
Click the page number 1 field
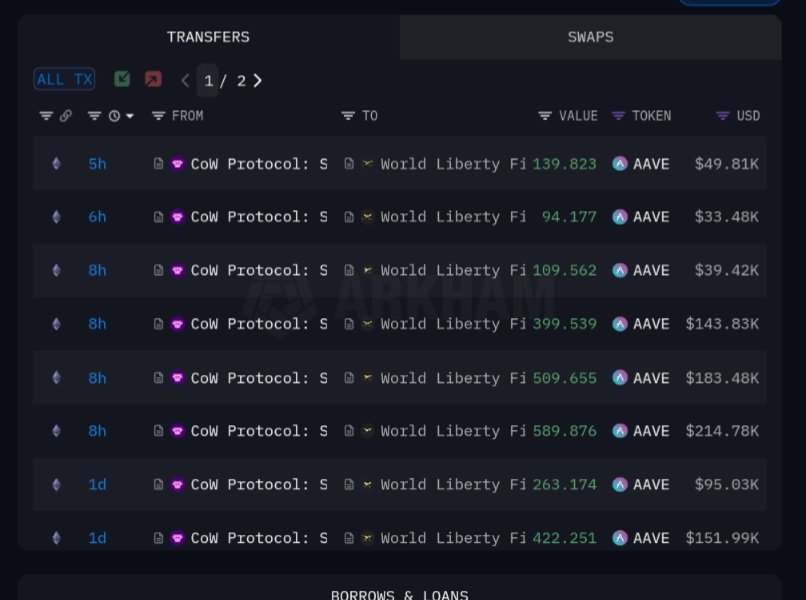pyautogui.click(x=208, y=80)
